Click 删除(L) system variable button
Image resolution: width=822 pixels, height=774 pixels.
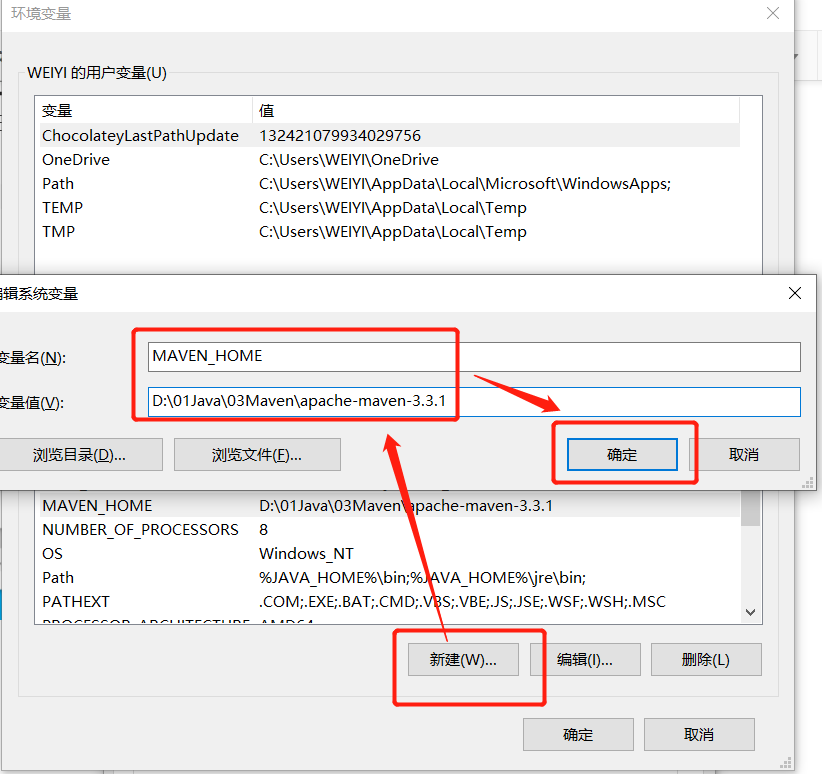[706, 660]
